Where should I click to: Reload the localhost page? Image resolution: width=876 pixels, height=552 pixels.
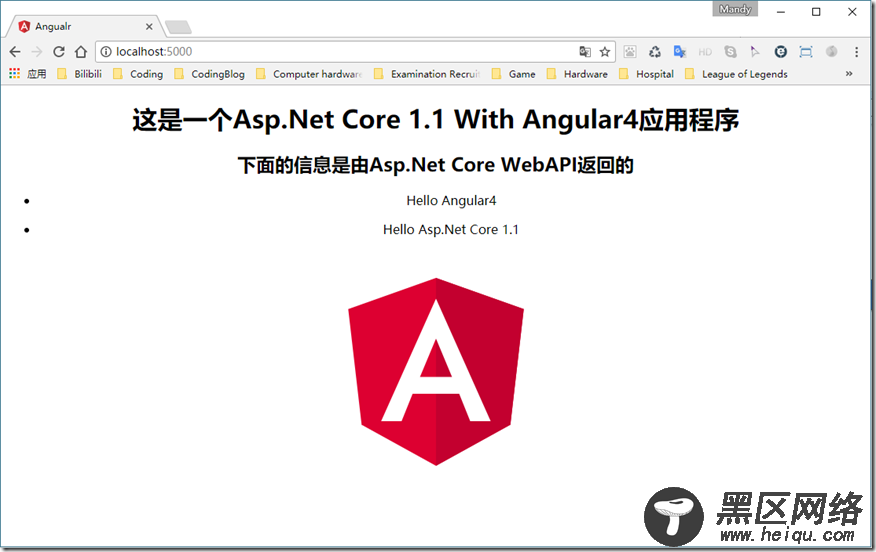point(59,52)
